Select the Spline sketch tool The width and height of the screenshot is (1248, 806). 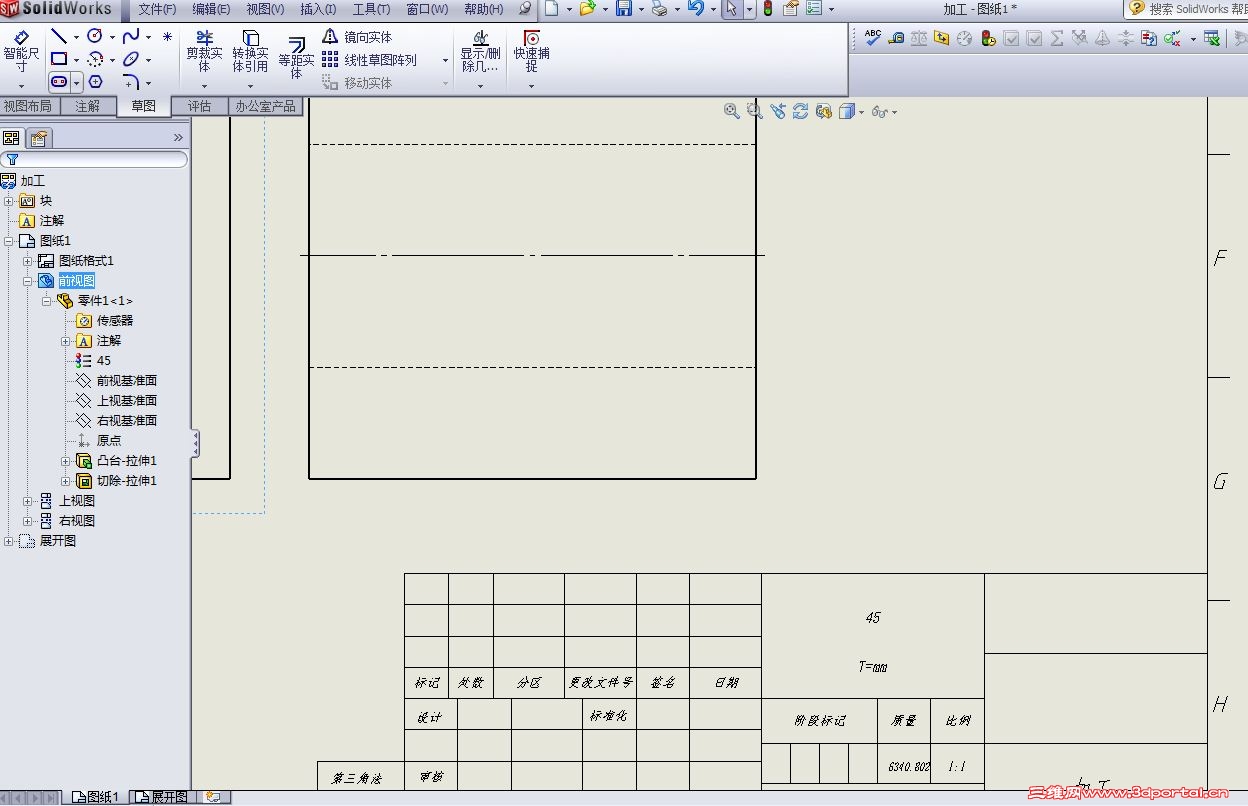coord(131,36)
